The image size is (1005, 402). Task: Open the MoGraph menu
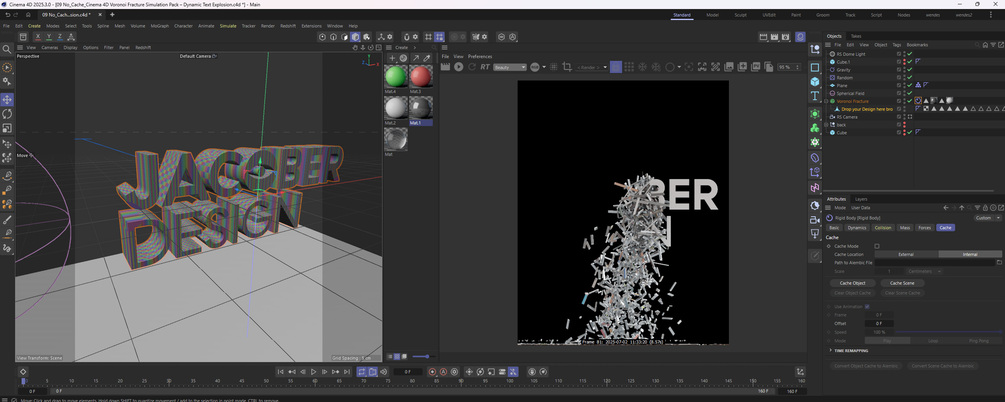point(160,26)
